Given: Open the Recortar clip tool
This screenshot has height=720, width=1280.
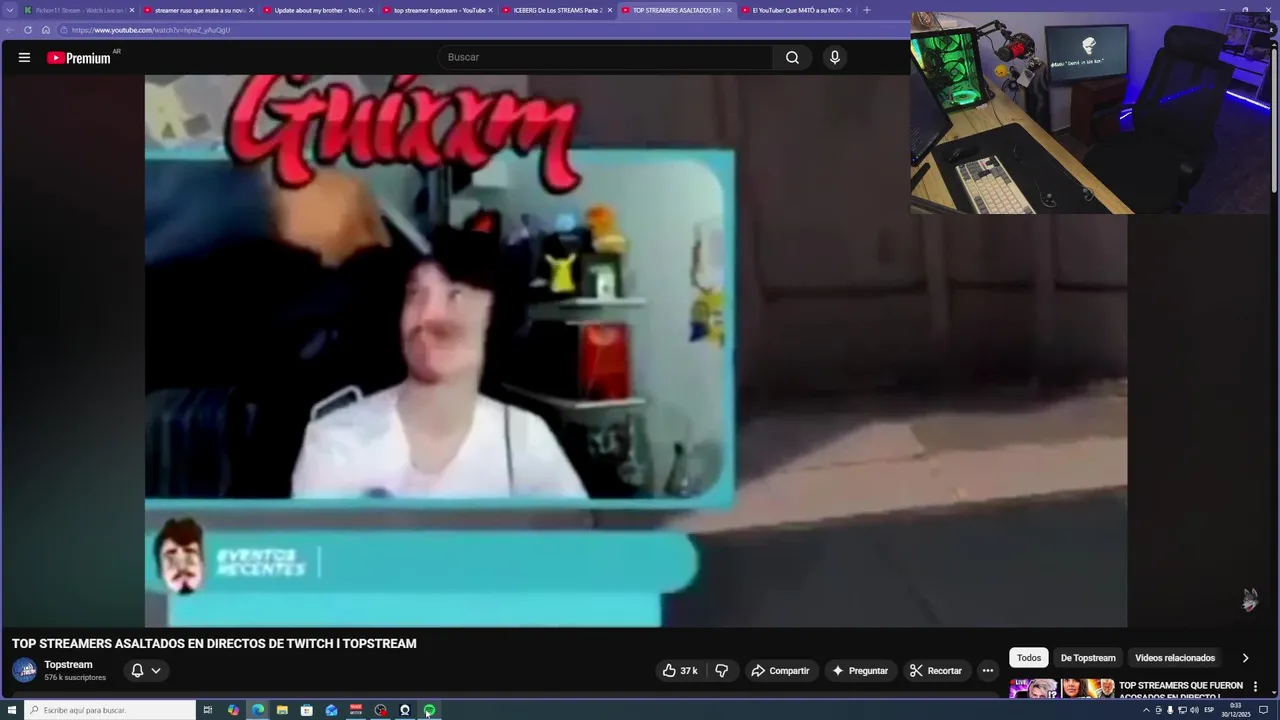Looking at the screenshot, I should [x=936, y=671].
